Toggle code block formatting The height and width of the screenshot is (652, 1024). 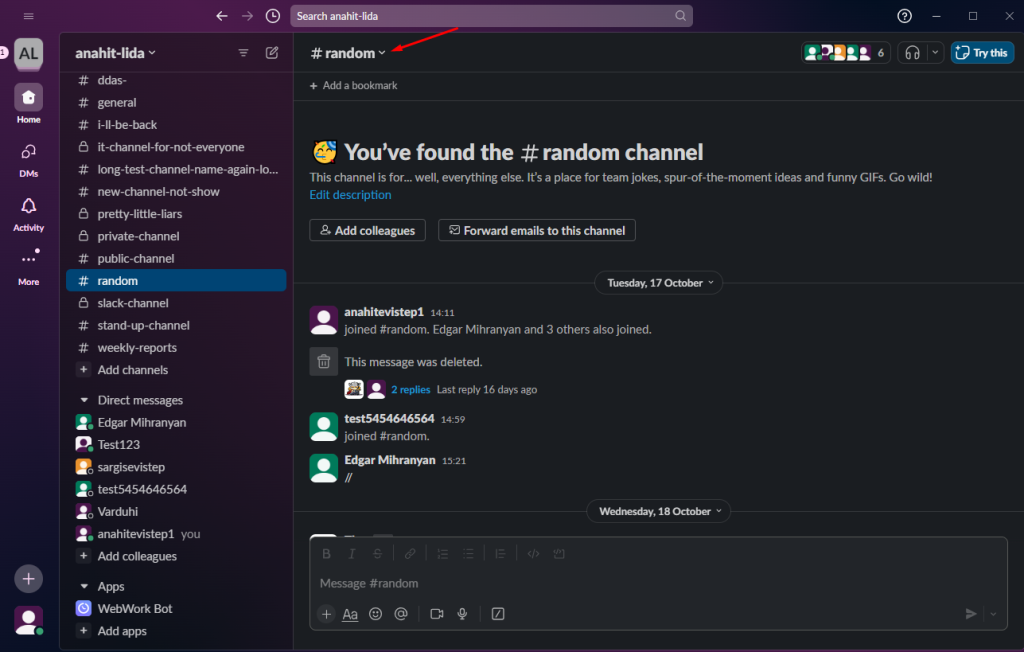[x=559, y=554]
